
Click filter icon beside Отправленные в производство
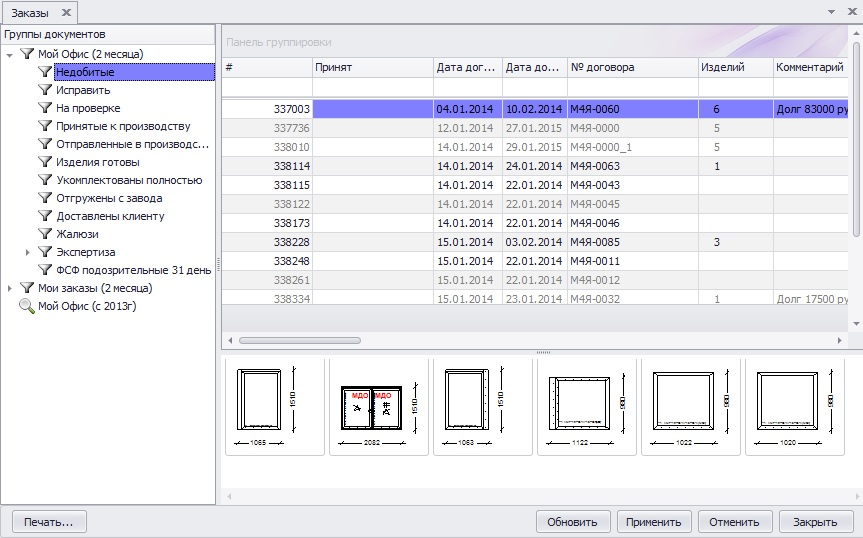pos(45,144)
